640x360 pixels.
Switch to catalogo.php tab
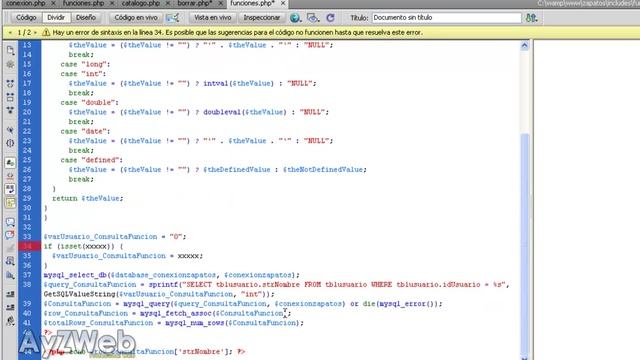tap(141, 3)
